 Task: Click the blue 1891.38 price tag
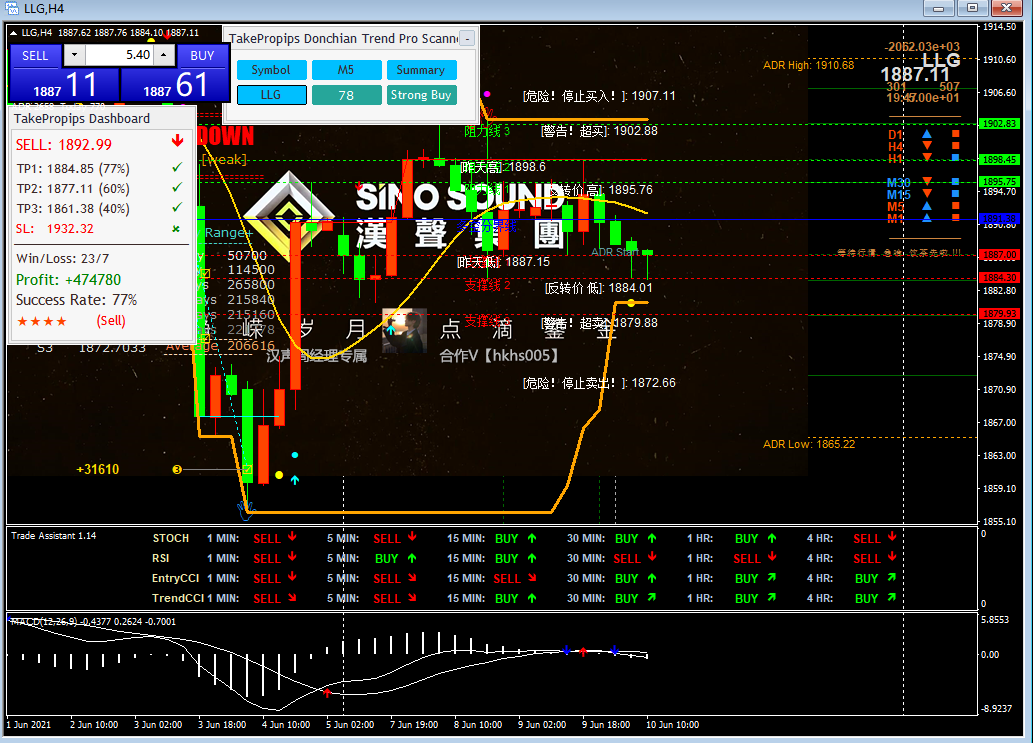tap(999, 219)
